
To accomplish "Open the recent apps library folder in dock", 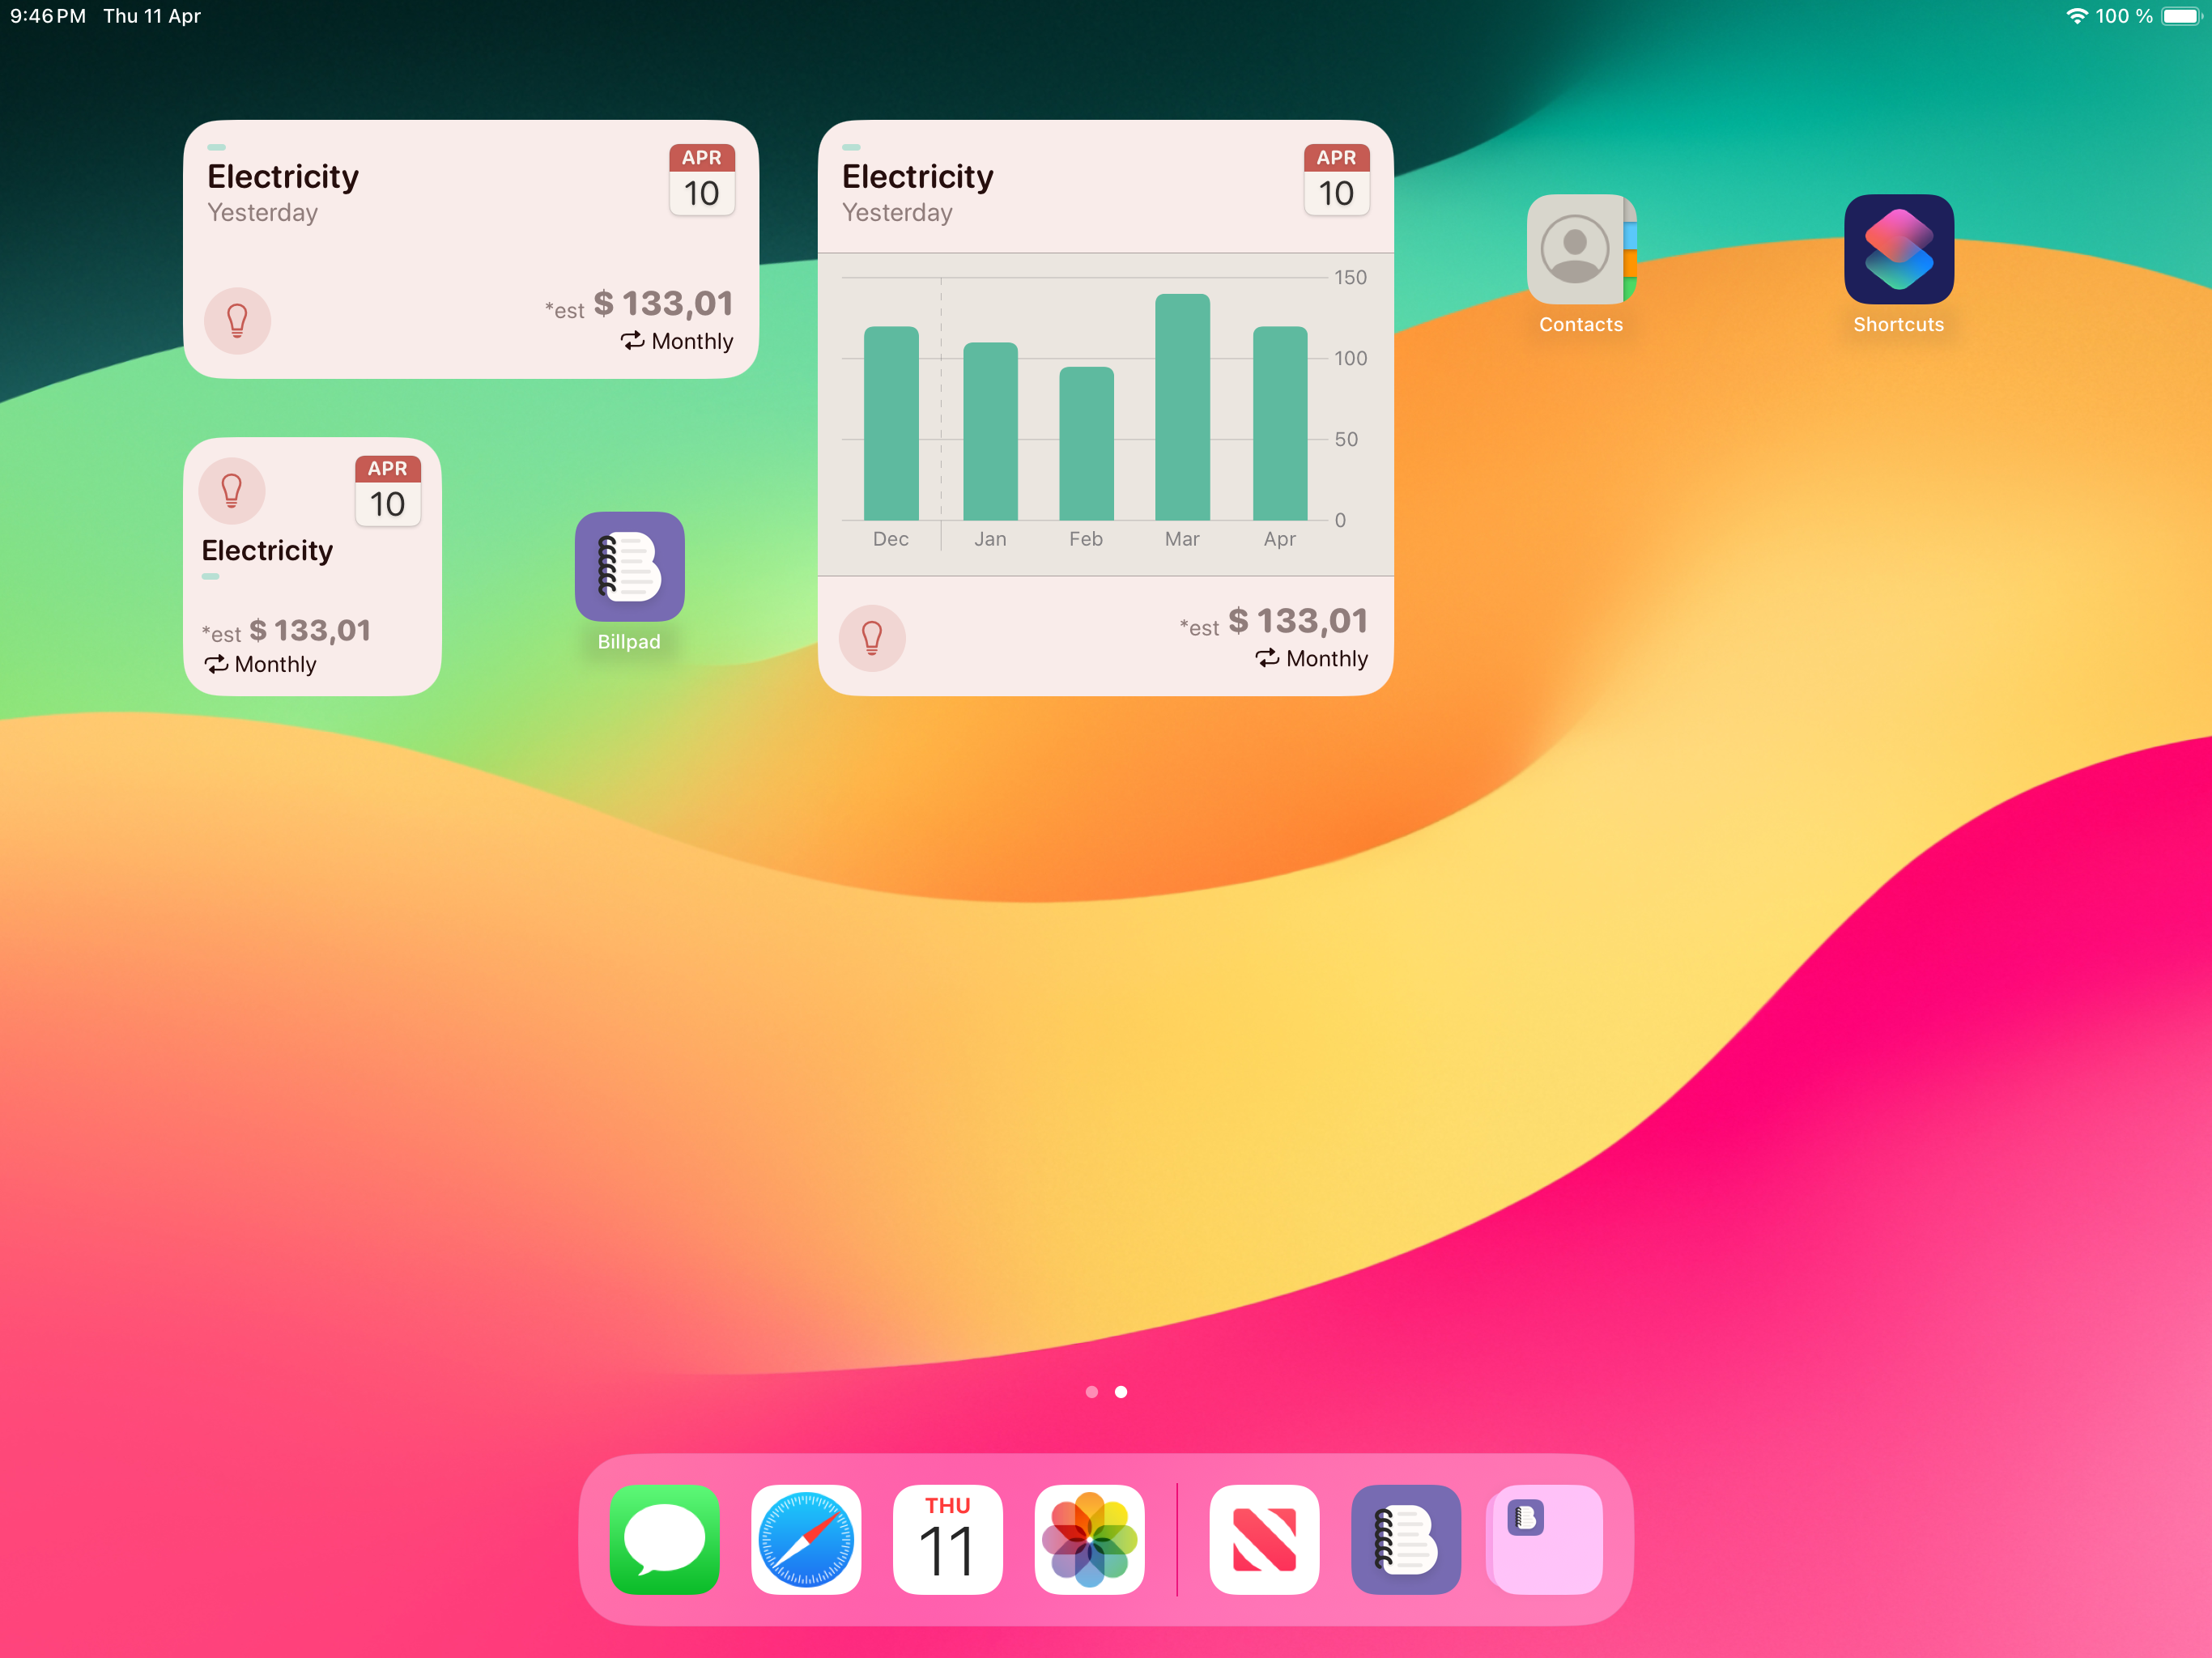I will [x=1546, y=1538].
